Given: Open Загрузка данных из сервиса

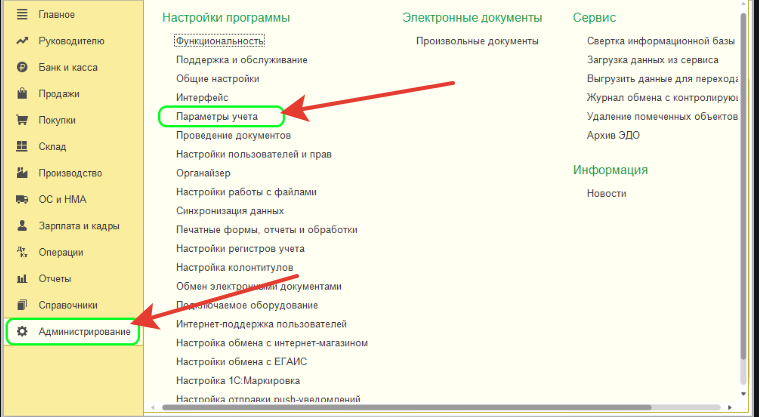Looking at the screenshot, I should [653, 60].
